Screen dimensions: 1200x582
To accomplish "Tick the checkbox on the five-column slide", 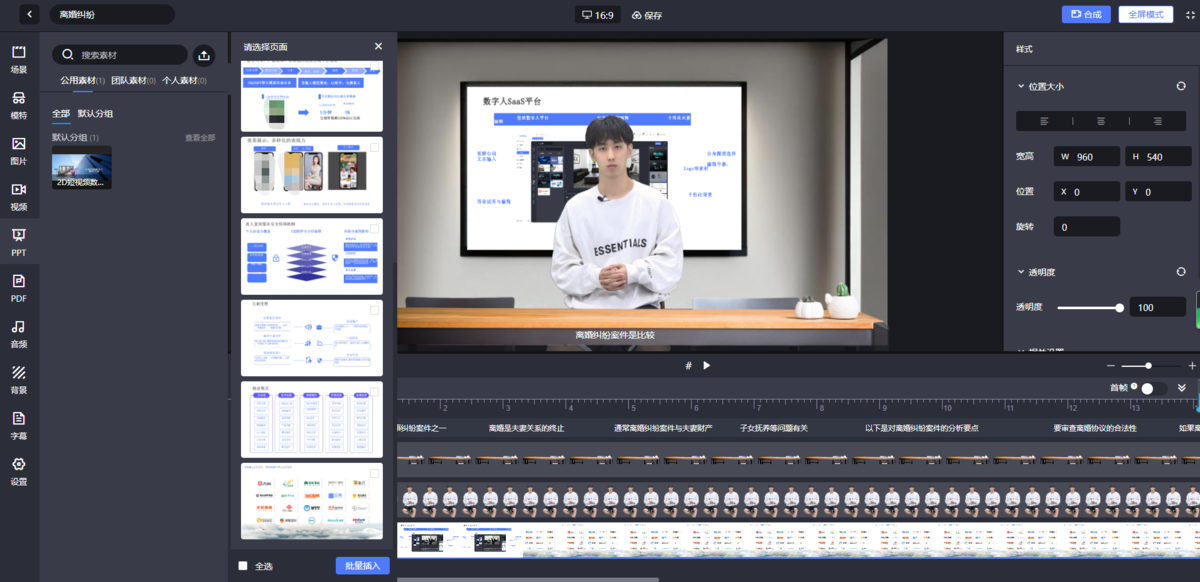I will point(375,392).
